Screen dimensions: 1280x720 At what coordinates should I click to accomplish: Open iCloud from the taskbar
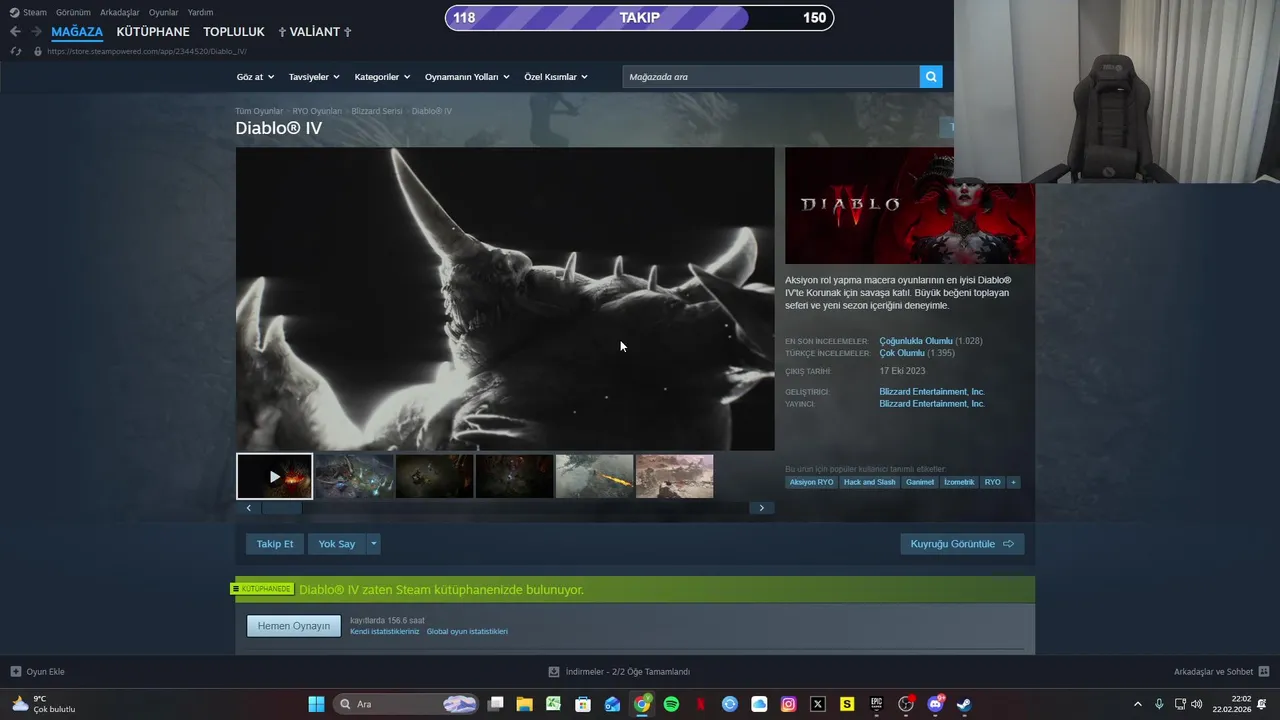[x=759, y=704]
